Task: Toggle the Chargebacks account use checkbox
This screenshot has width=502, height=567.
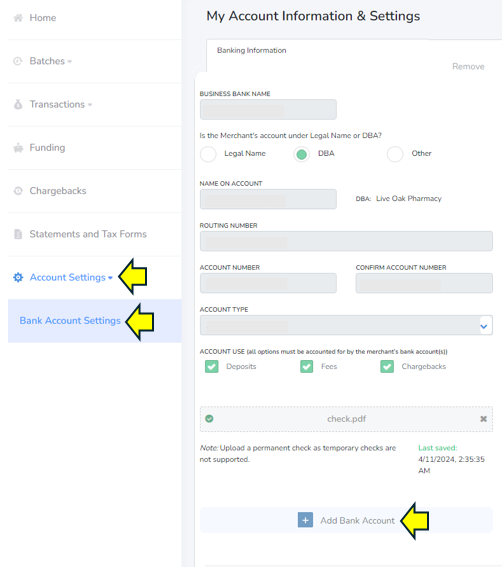Action: click(387, 366)
